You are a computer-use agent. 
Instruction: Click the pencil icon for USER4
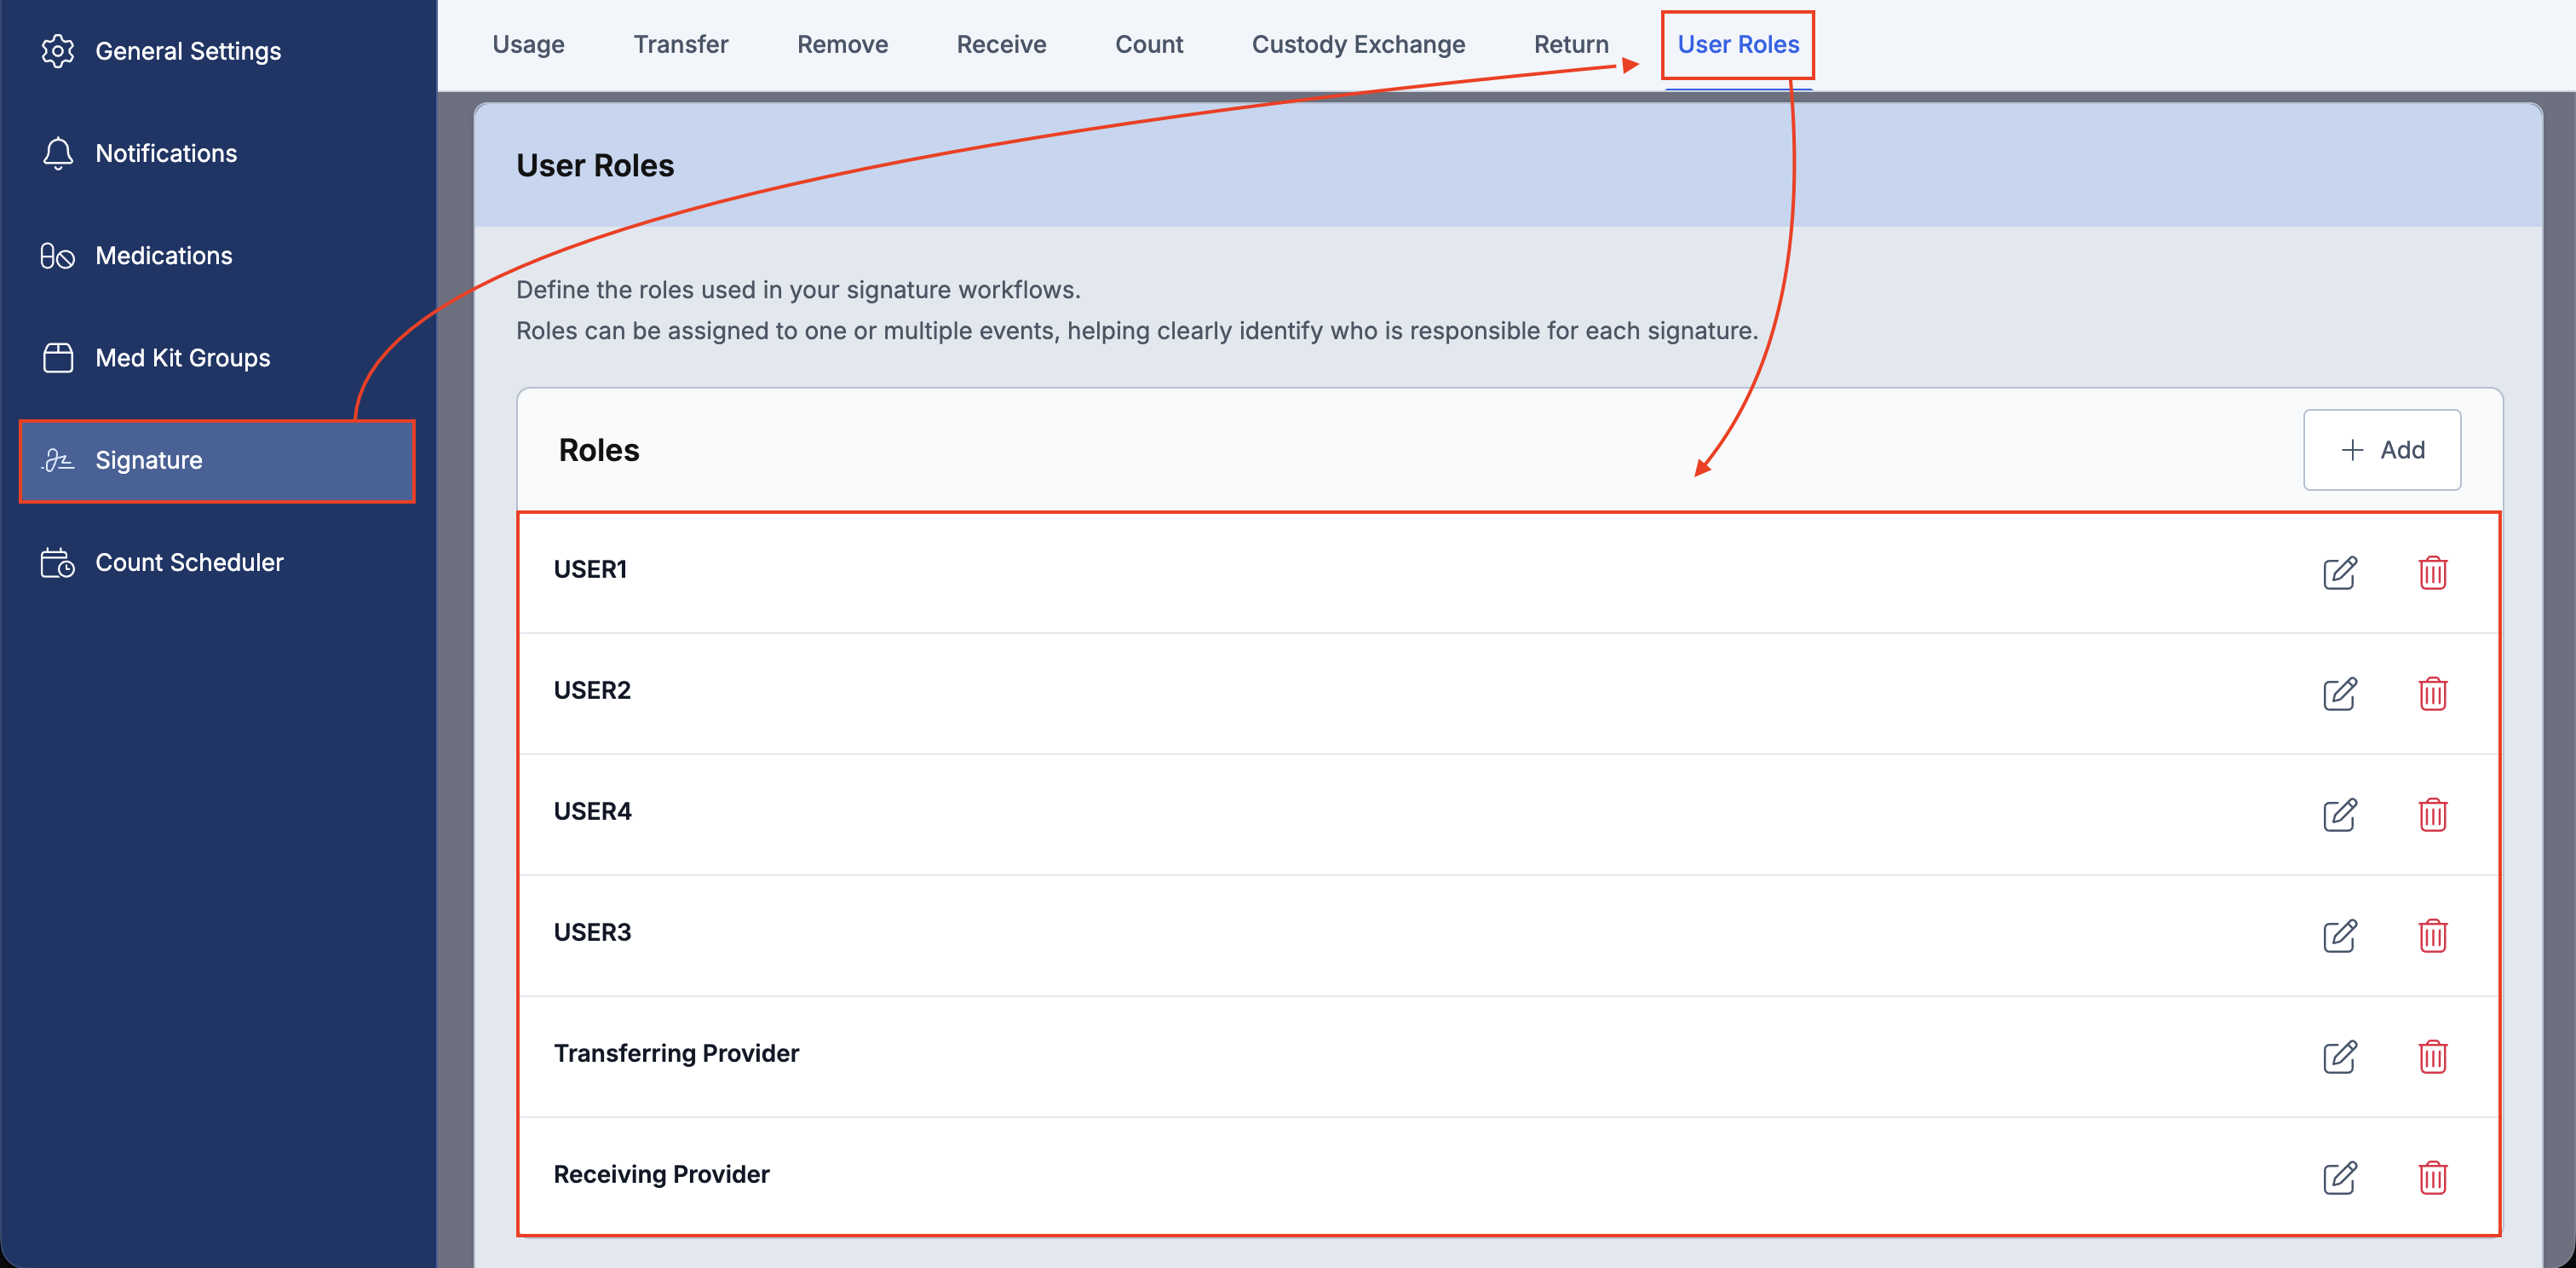[2339, 815]
